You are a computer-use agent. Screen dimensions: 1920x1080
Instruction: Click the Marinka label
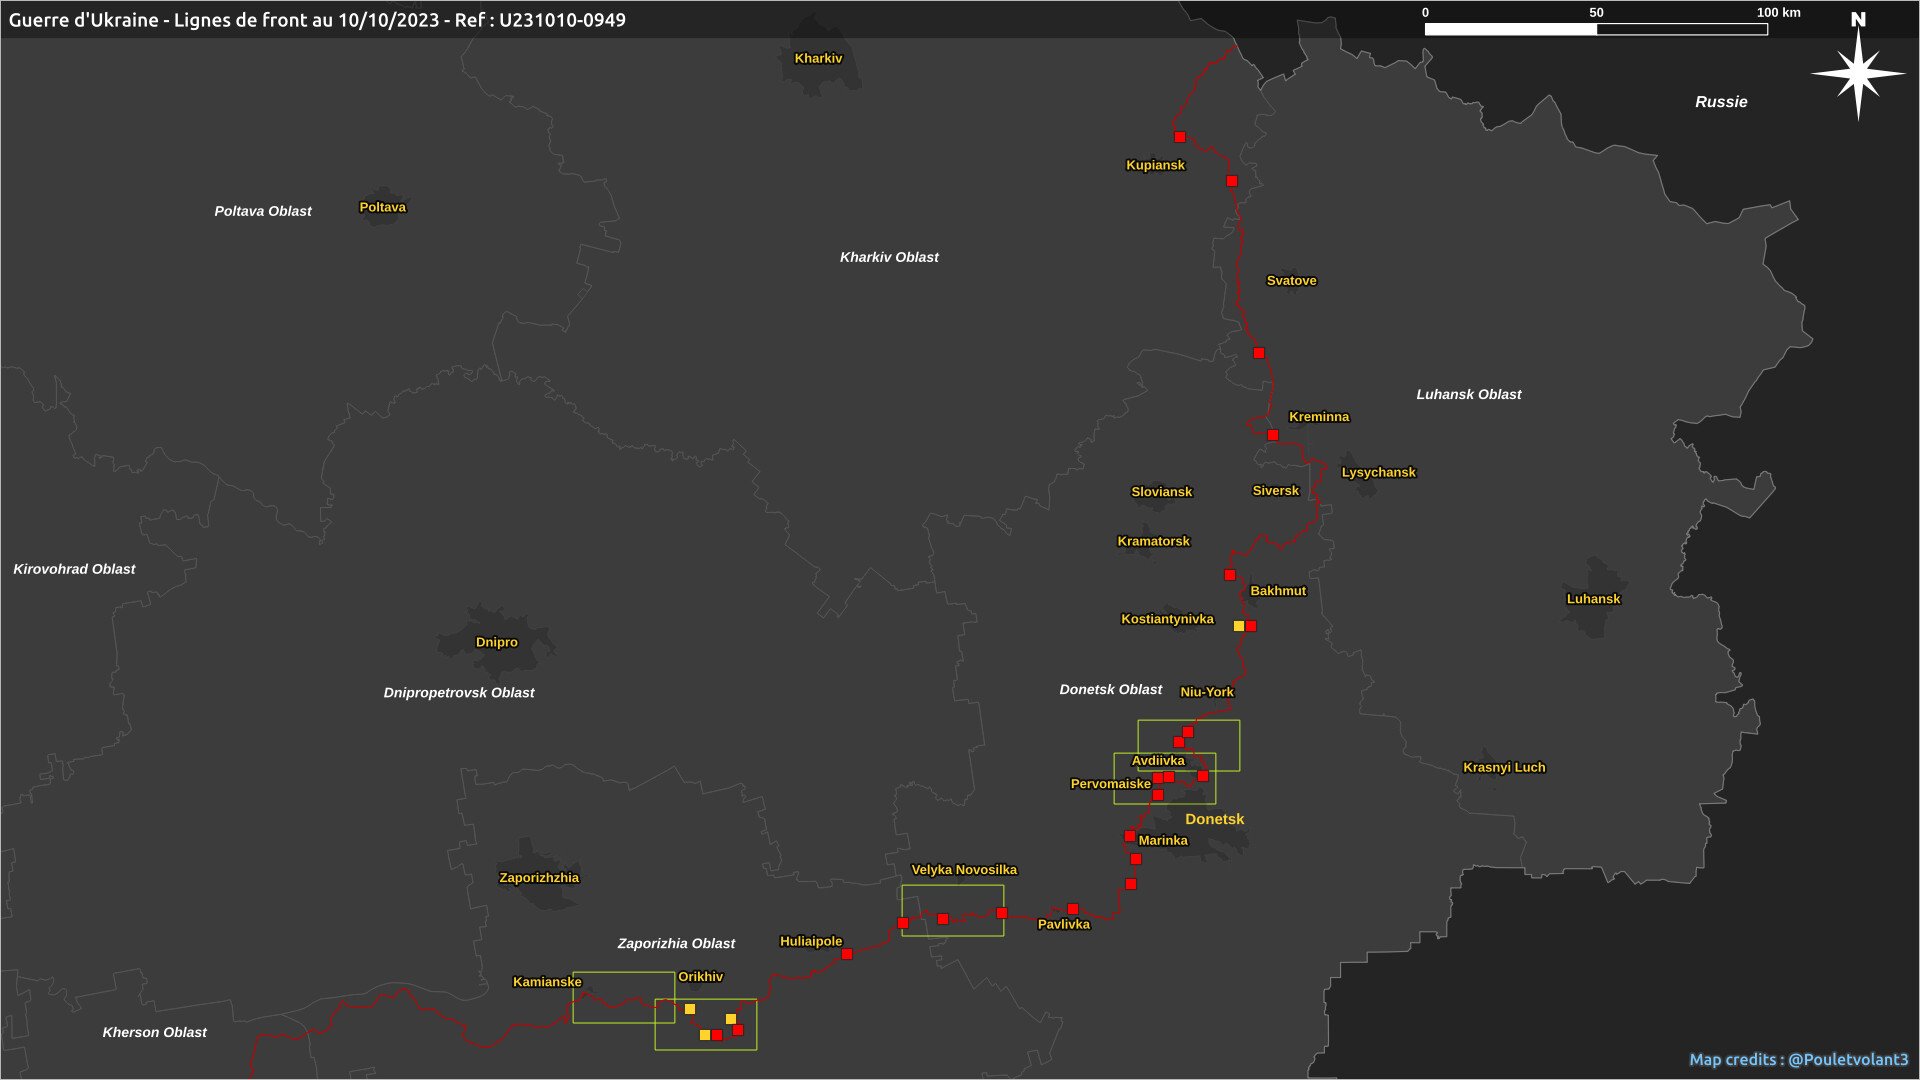1163,841
